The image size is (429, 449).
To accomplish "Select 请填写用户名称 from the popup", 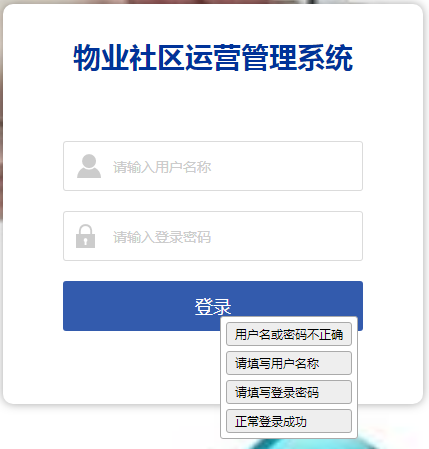I will point(289,363).
